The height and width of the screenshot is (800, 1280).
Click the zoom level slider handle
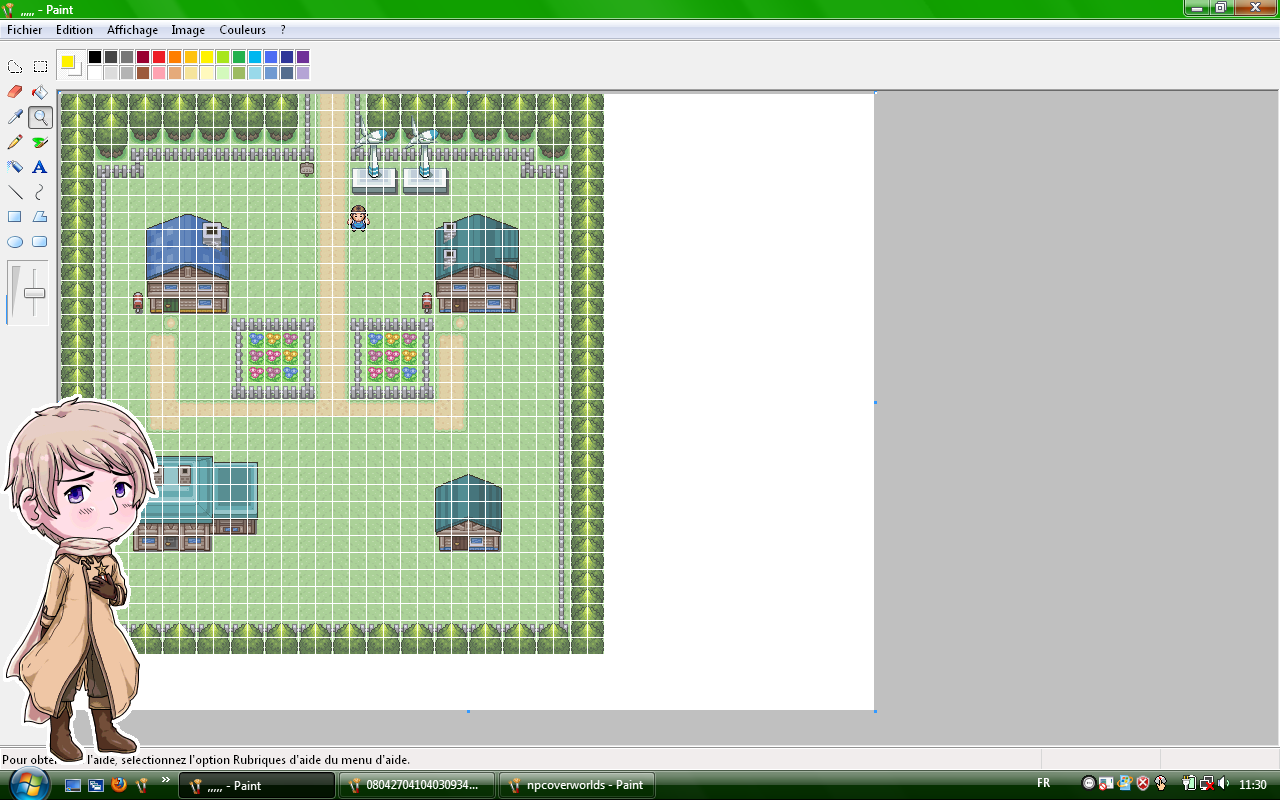pos(35,293)
